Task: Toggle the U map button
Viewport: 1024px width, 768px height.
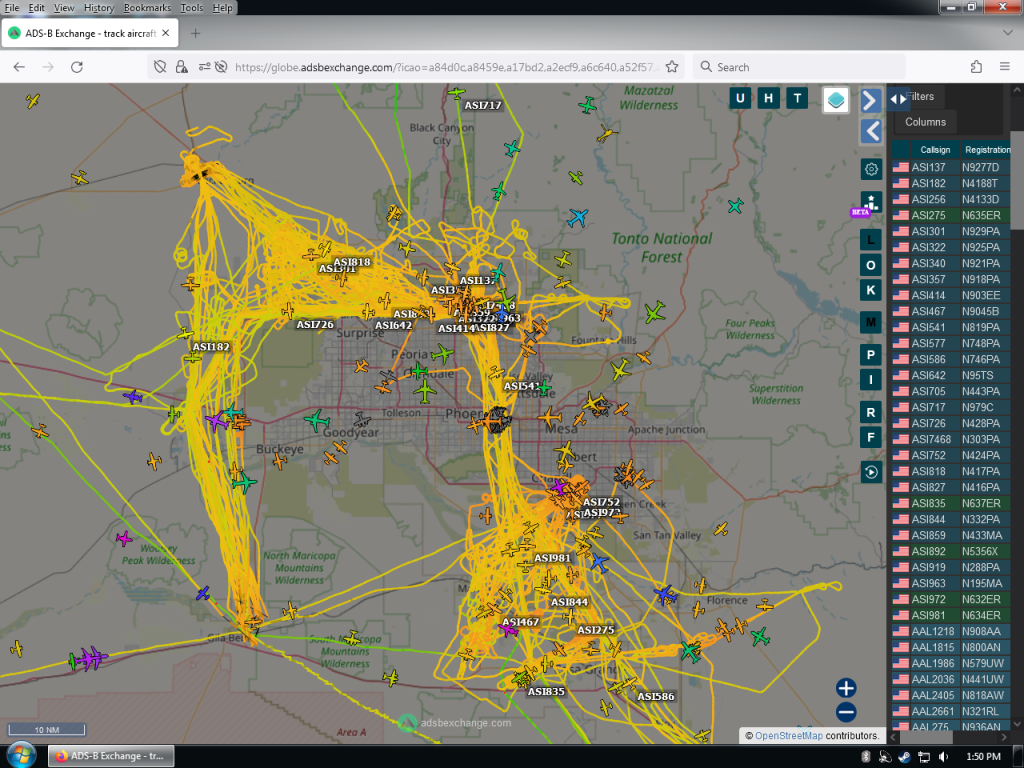Action: [x=740, y=99]
